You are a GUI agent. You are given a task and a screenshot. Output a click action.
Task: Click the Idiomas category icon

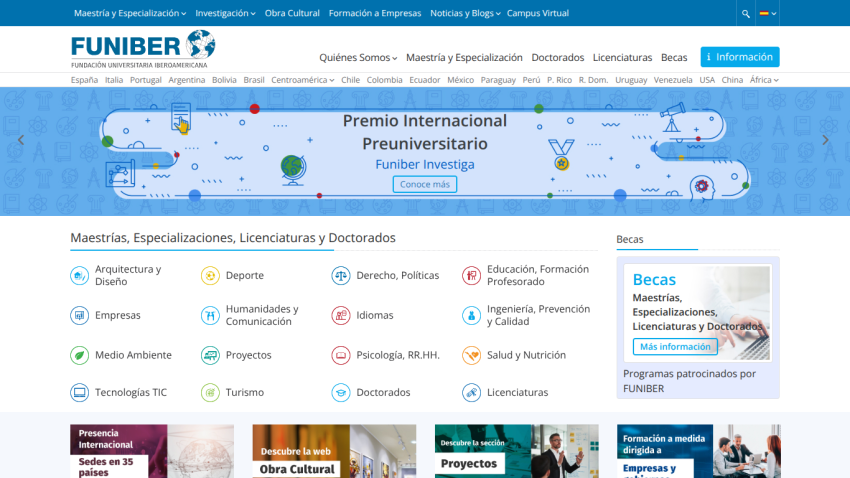coord(341,315)
